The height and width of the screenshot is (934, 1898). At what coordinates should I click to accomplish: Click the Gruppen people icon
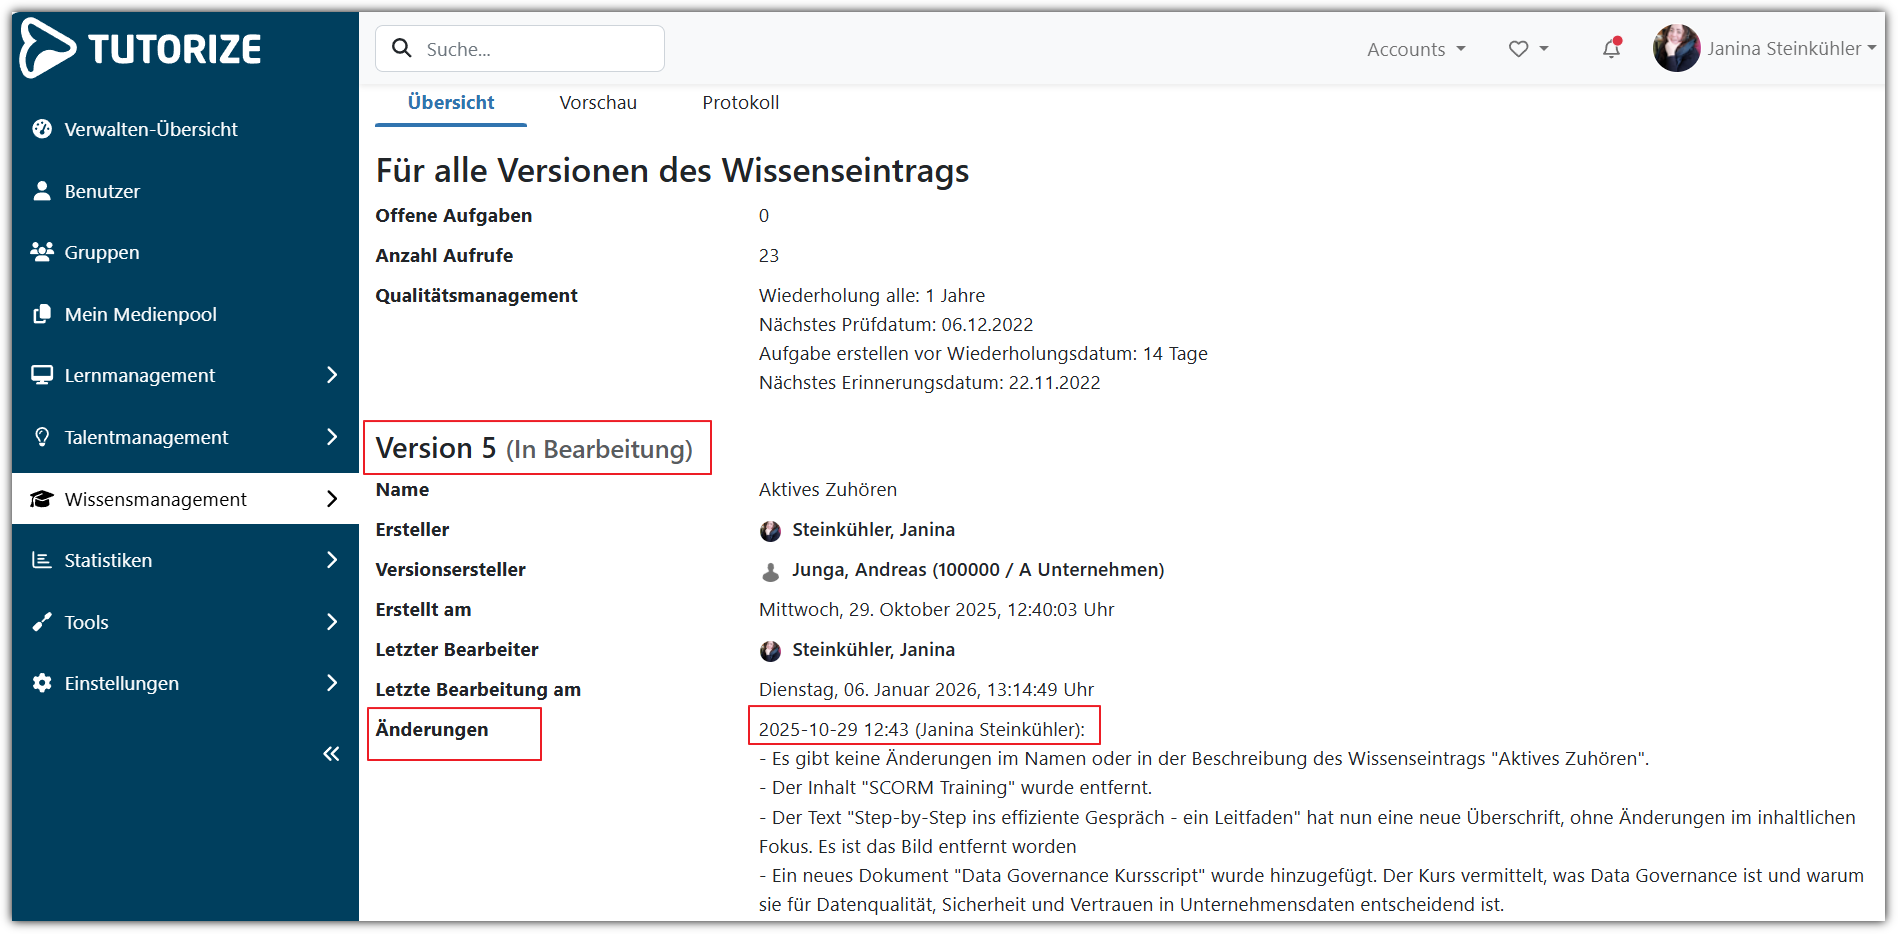click(42, 252)
